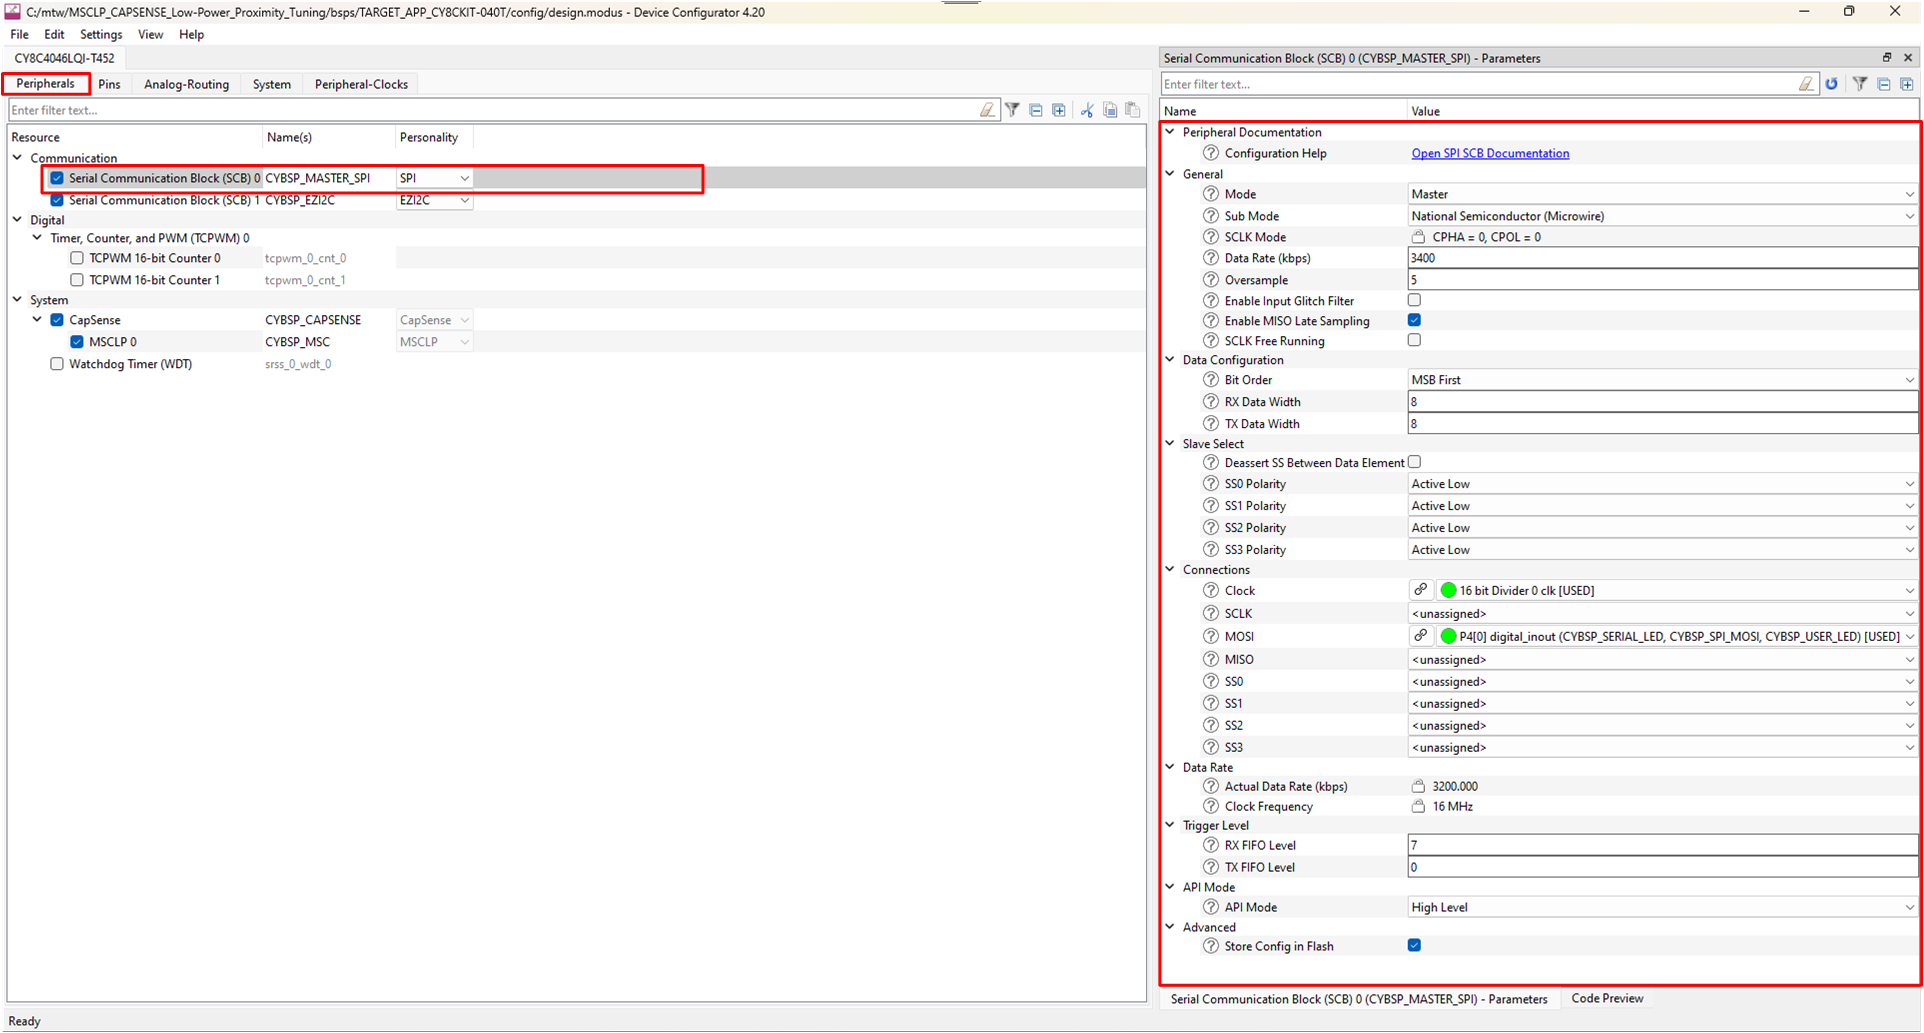Click the link icon beside the Clock connection
This screenshot has height=1033, width=1924.
[1421, 590]
